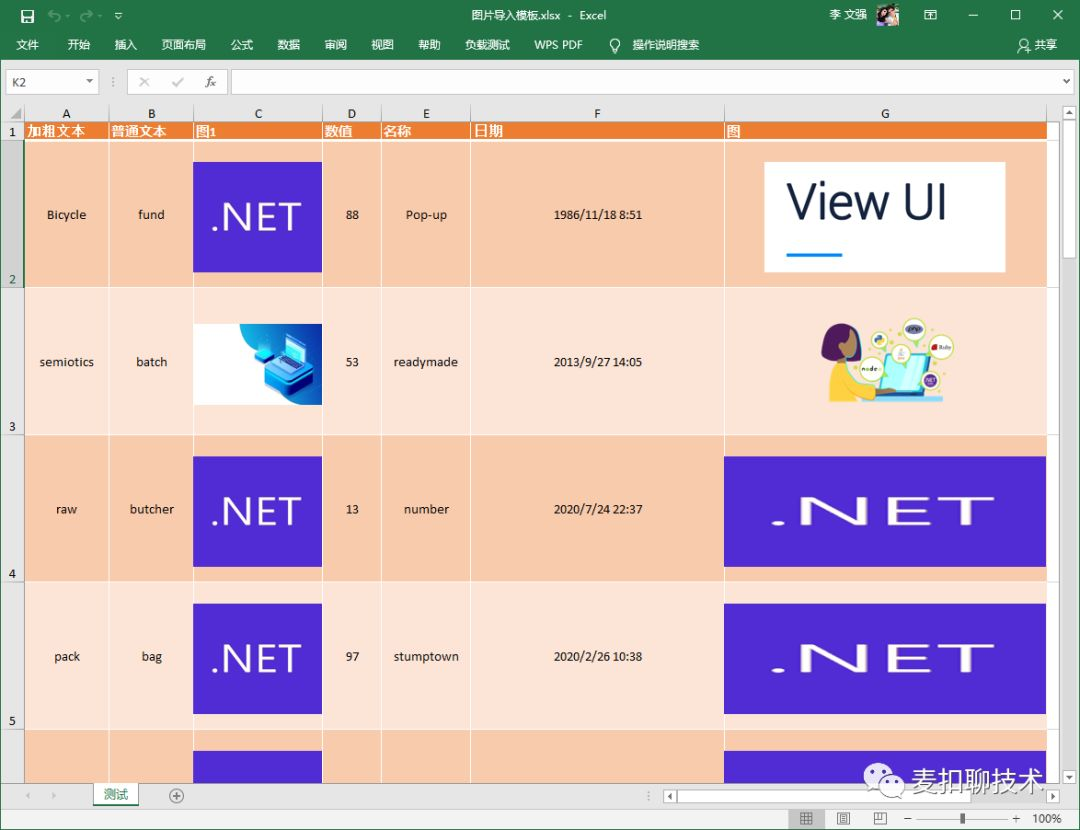Click header cell 日期
The image size is (1080, 830).
point(597,131)
